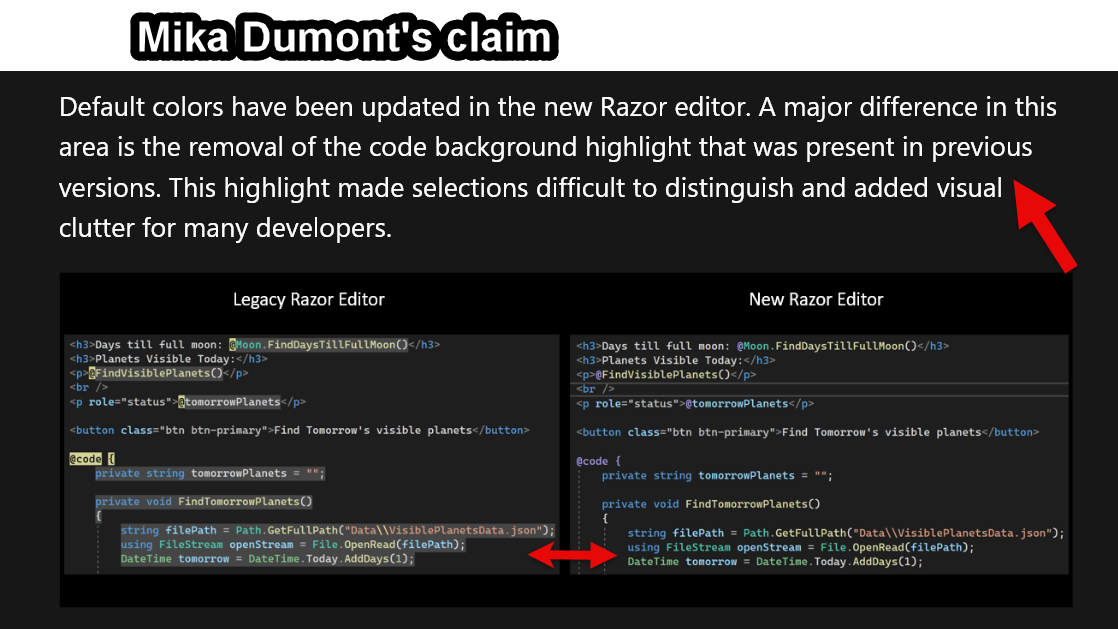The width and height of the screenshot is (1118, 629).
Task: Click the paragraph line starting 'area is the removal'
Action: coord(545,147)
